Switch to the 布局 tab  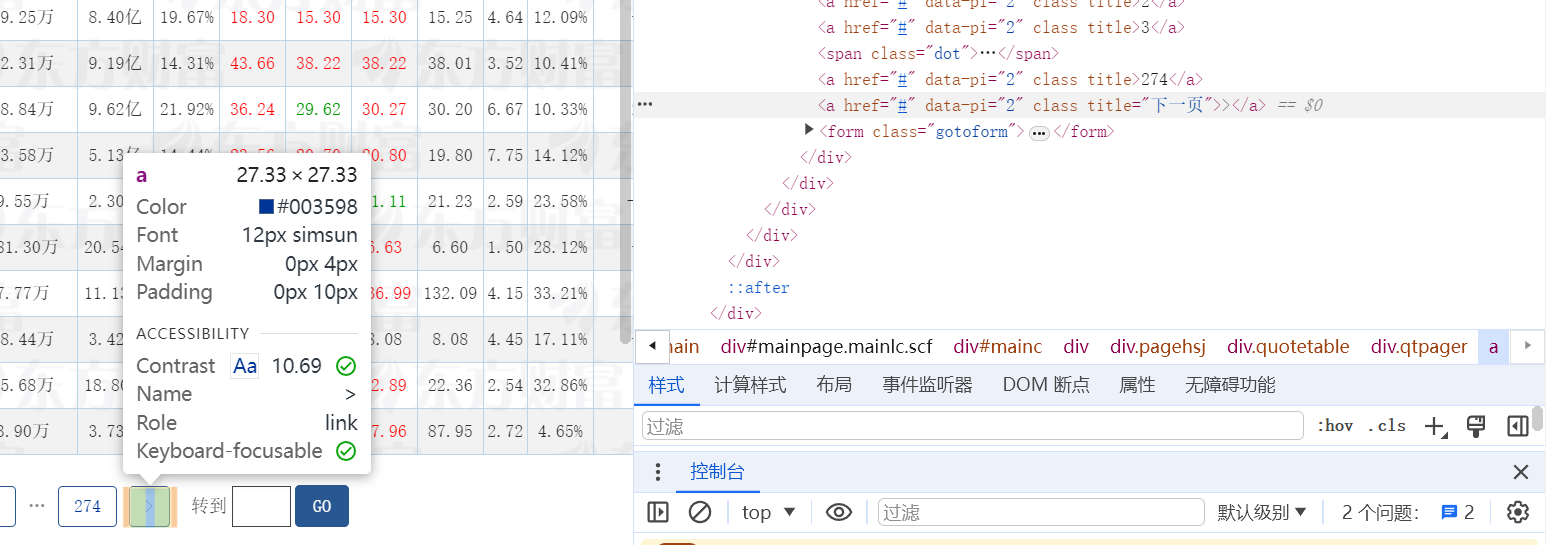coord(834,385)
